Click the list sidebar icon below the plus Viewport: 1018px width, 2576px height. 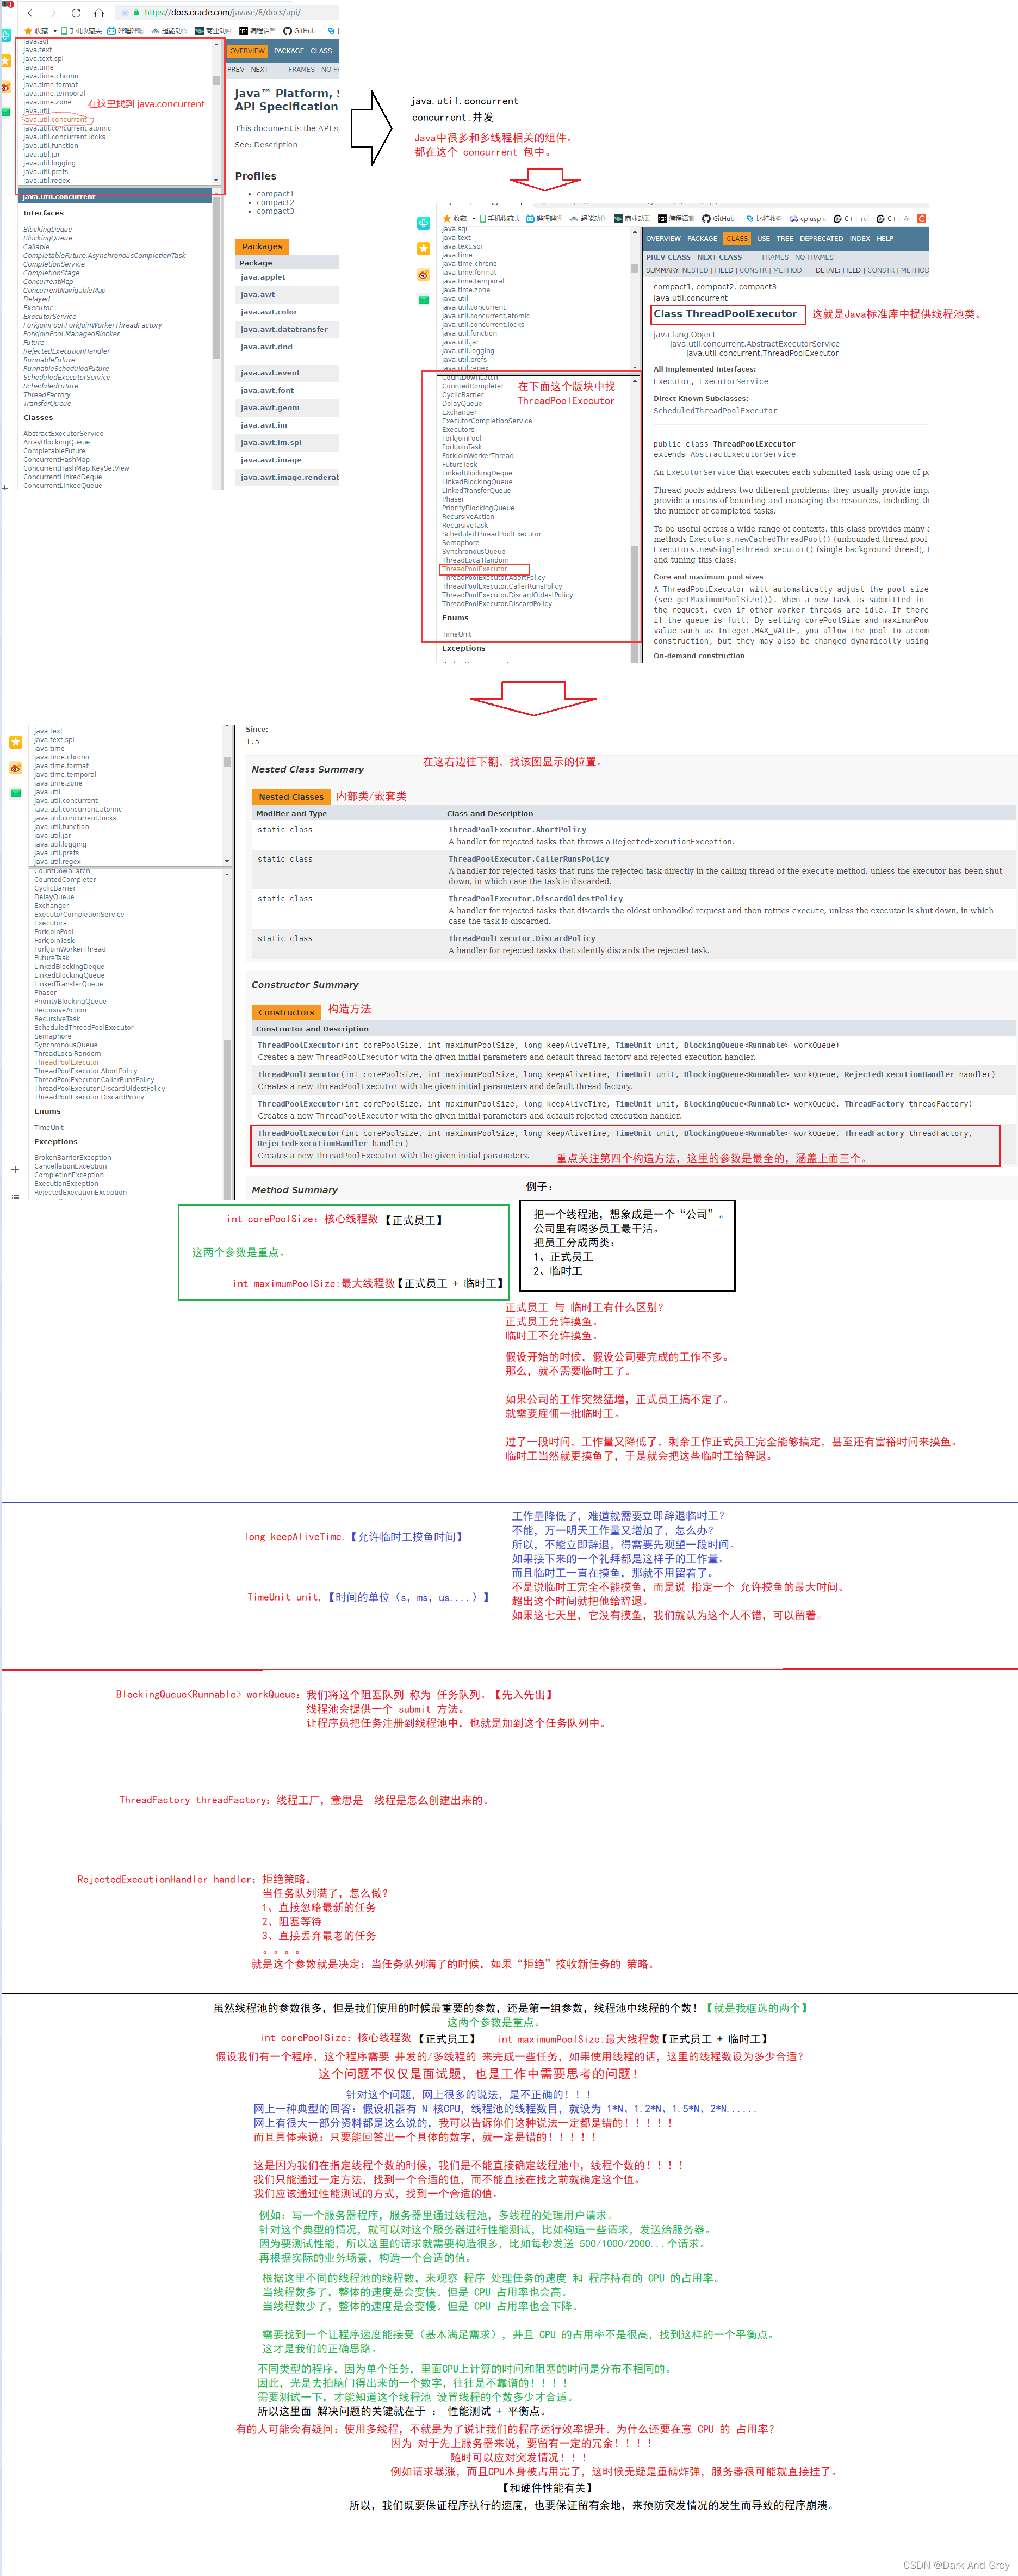(x=15, y=1197)
